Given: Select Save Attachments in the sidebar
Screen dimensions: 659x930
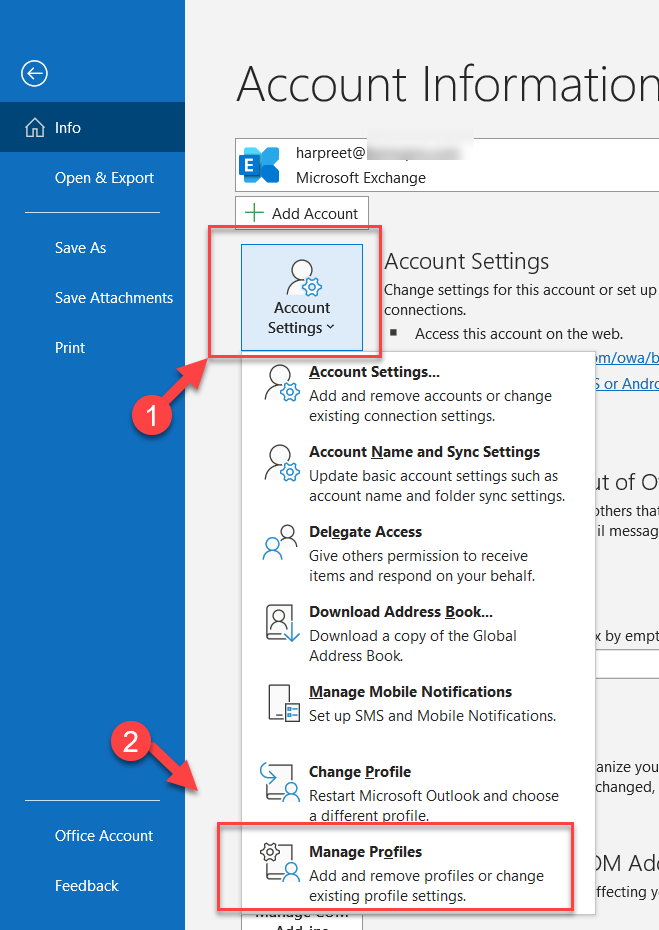Looking at the screenshot, I should [114, 297].
